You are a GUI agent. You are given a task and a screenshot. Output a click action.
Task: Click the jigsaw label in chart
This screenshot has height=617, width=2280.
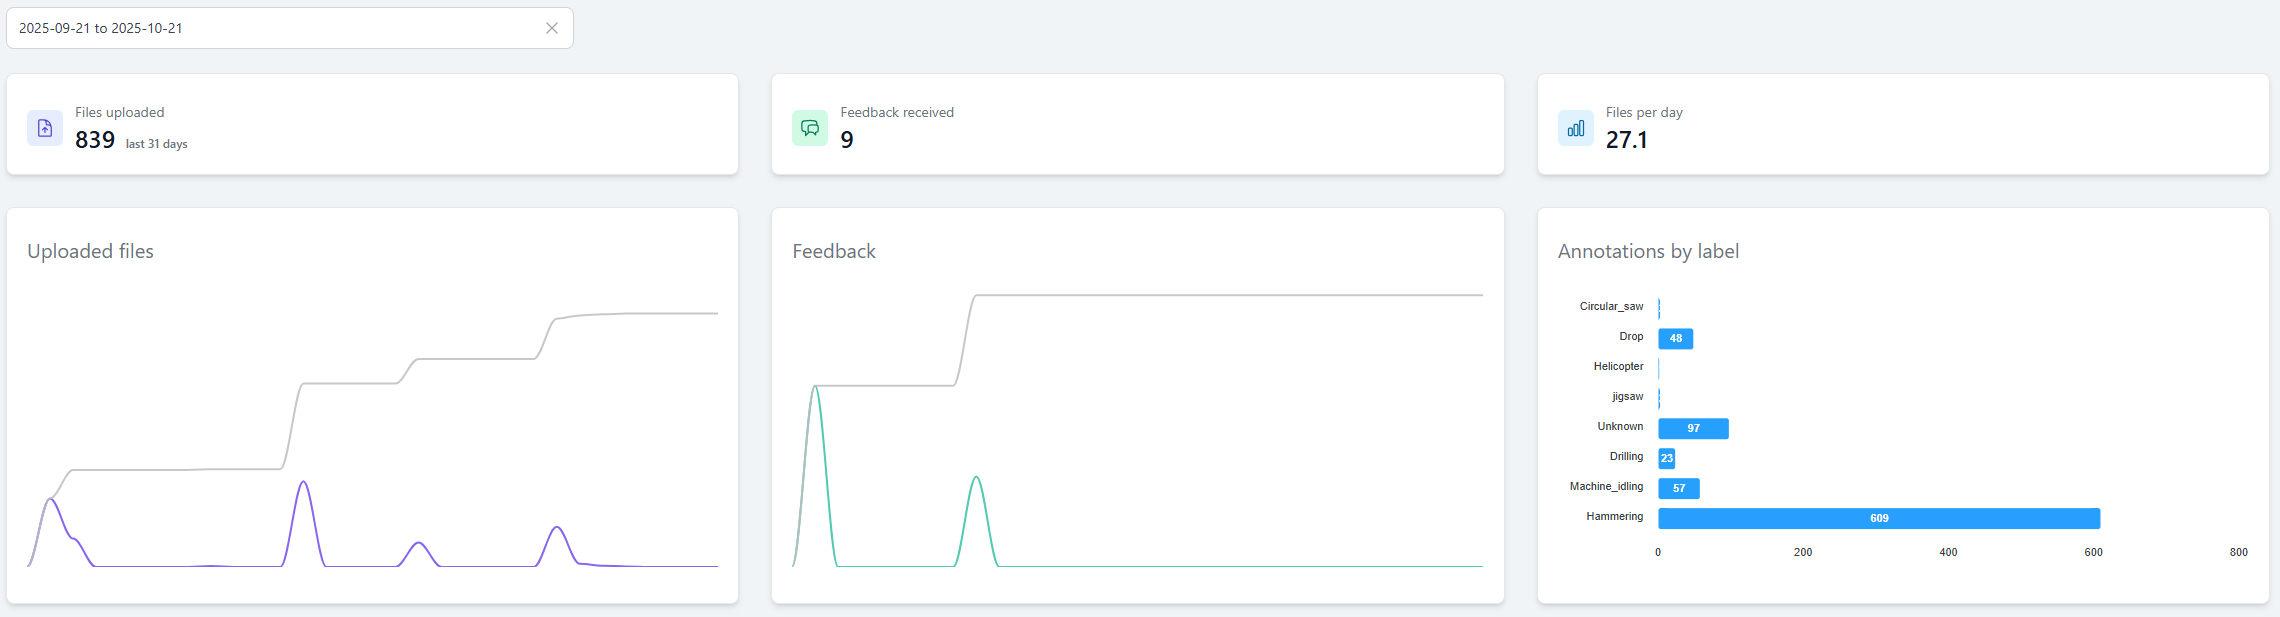click(x=1627, y=397)
